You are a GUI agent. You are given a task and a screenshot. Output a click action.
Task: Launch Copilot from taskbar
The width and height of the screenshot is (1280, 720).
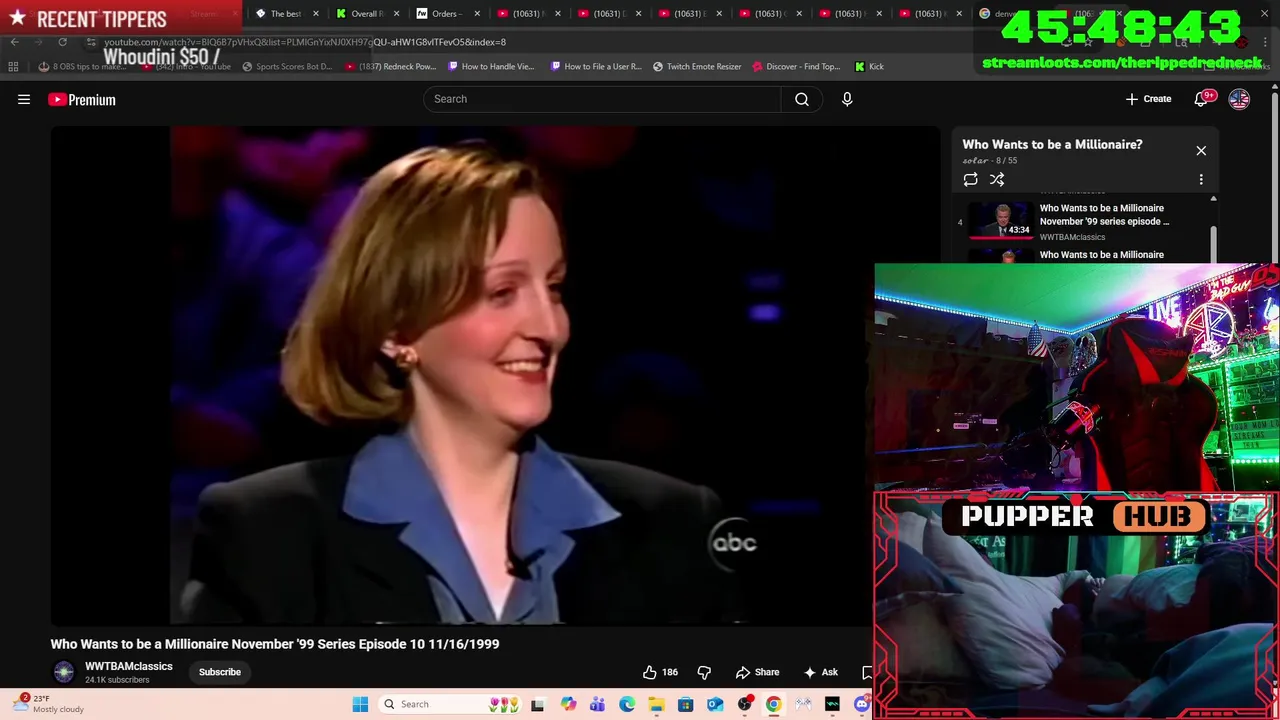[x=568, y=704]
